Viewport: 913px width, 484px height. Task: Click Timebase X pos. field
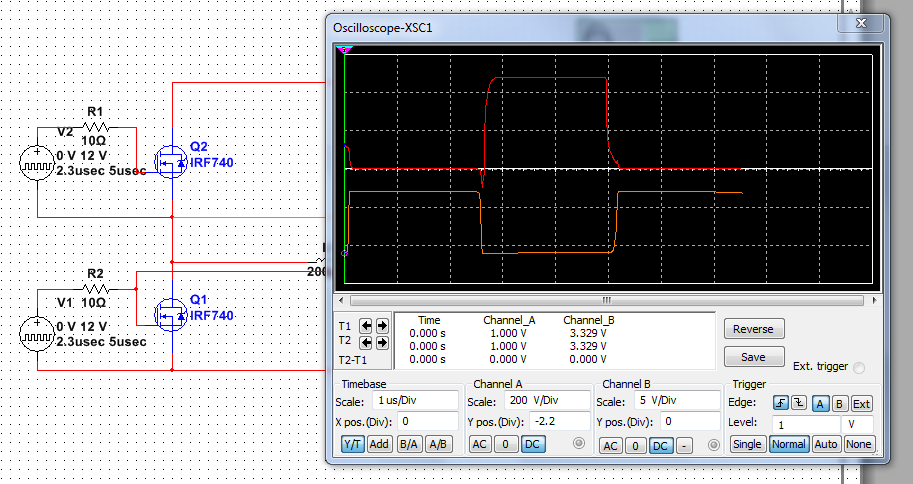point(428,421)
